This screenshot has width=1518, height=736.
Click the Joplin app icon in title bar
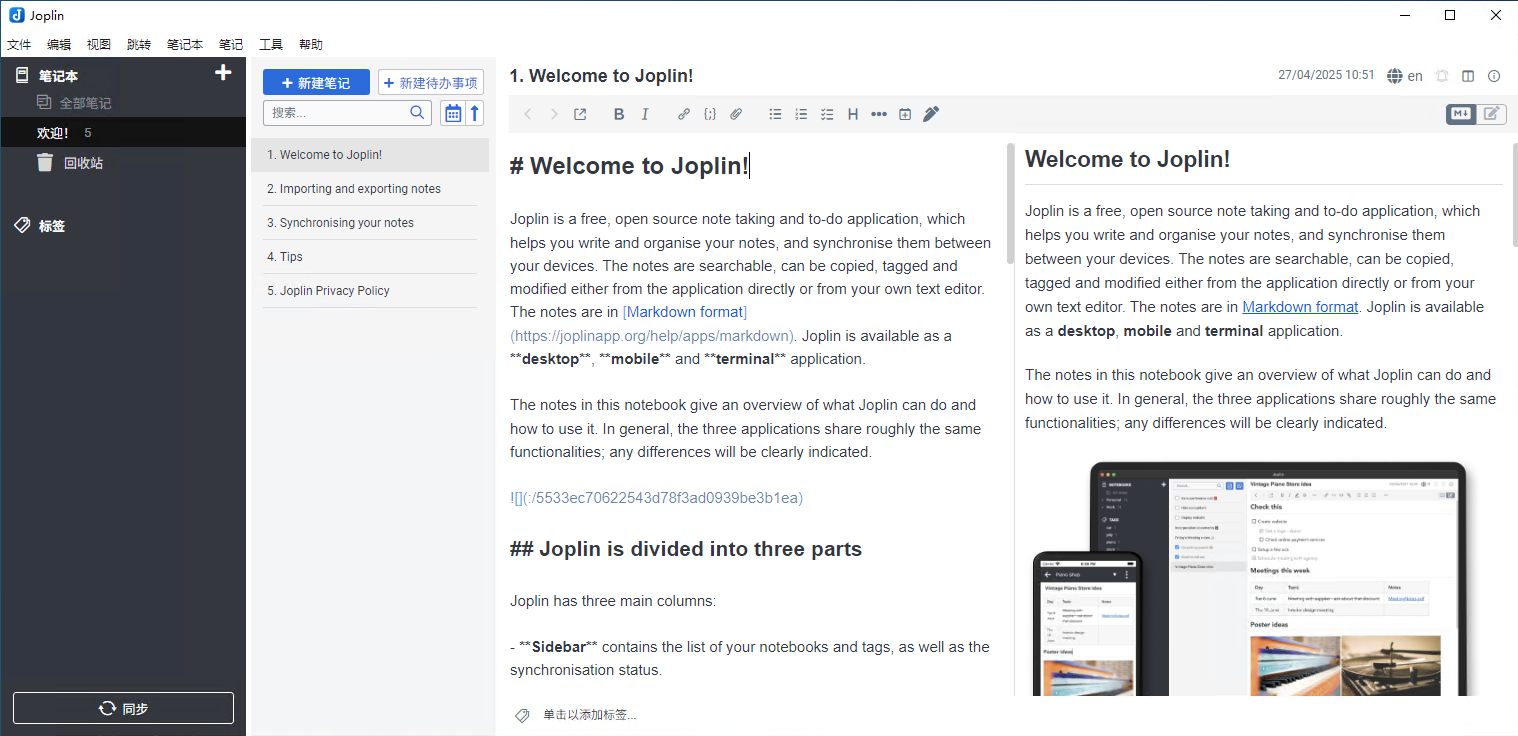pyautogui.click(x=16, y=15)
